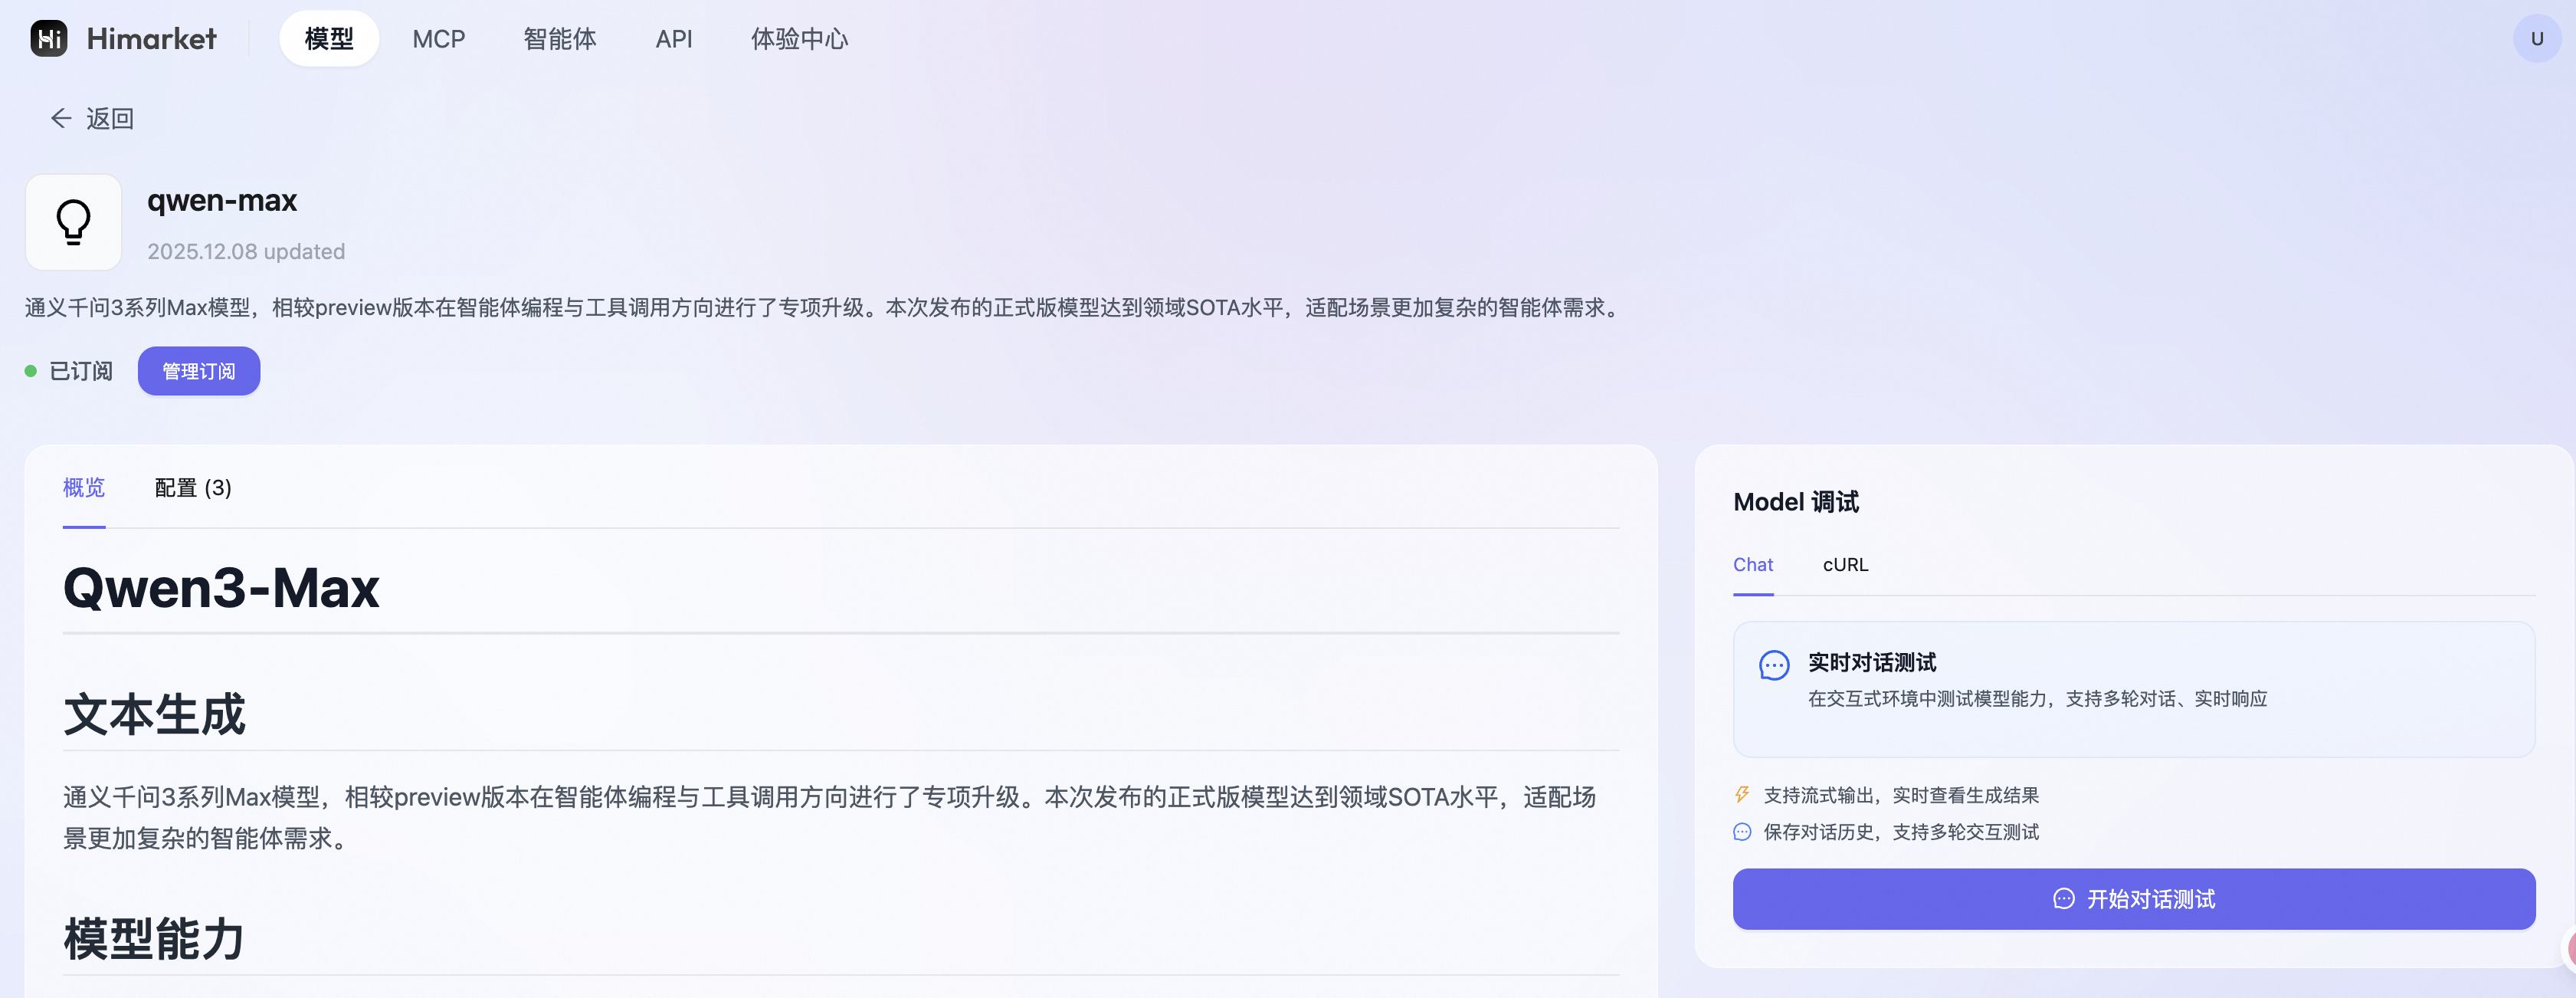The width and height of the screenshot is (2576, 998).
Task: Switch to the 配置 (3) tab
Action: [193, 488]
